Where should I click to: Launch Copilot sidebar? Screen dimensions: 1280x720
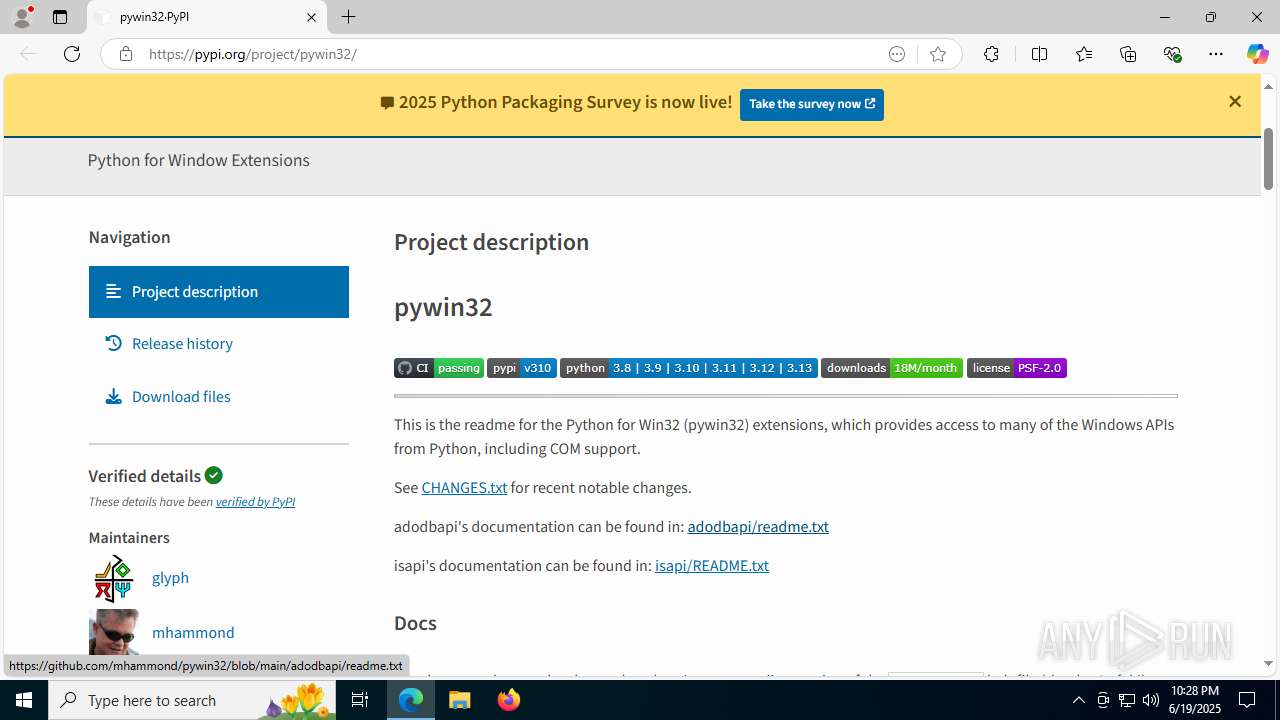pos(1257,54)
